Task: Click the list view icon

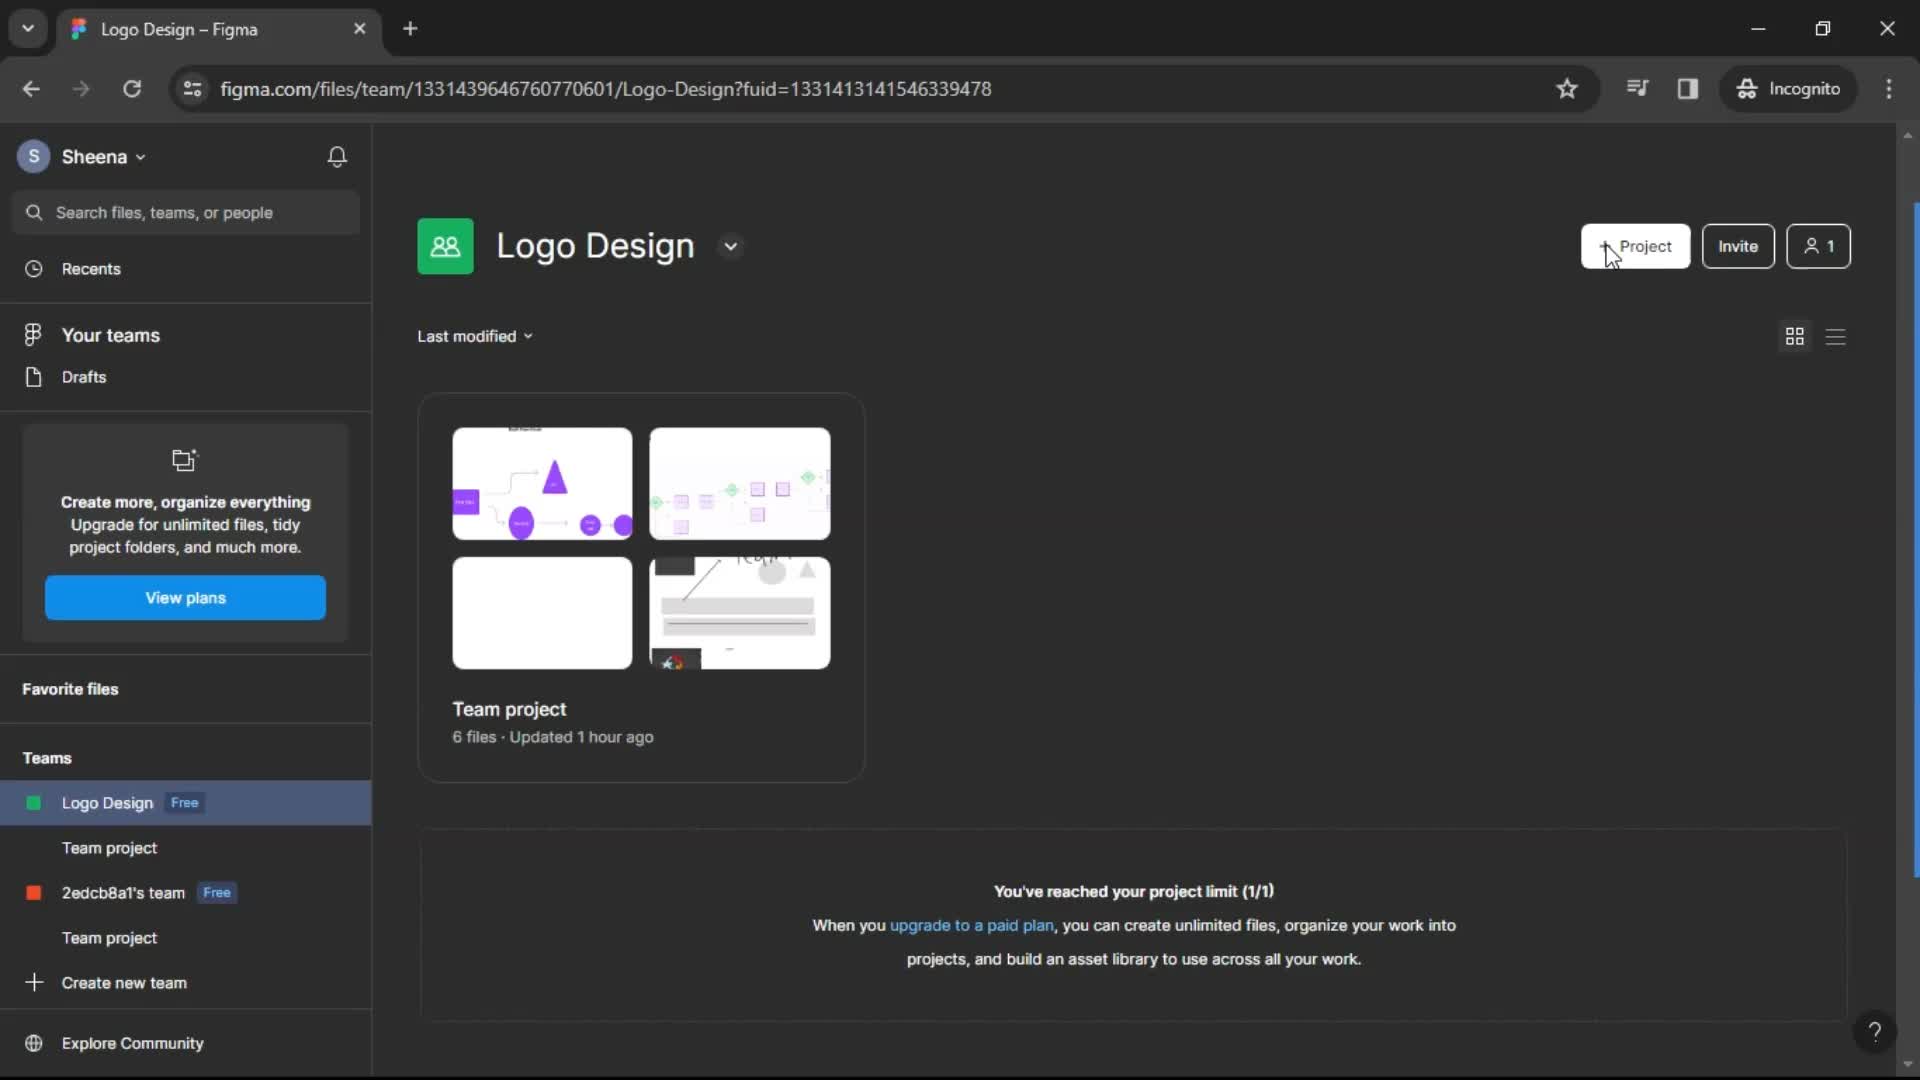Action: point(1836,336)
